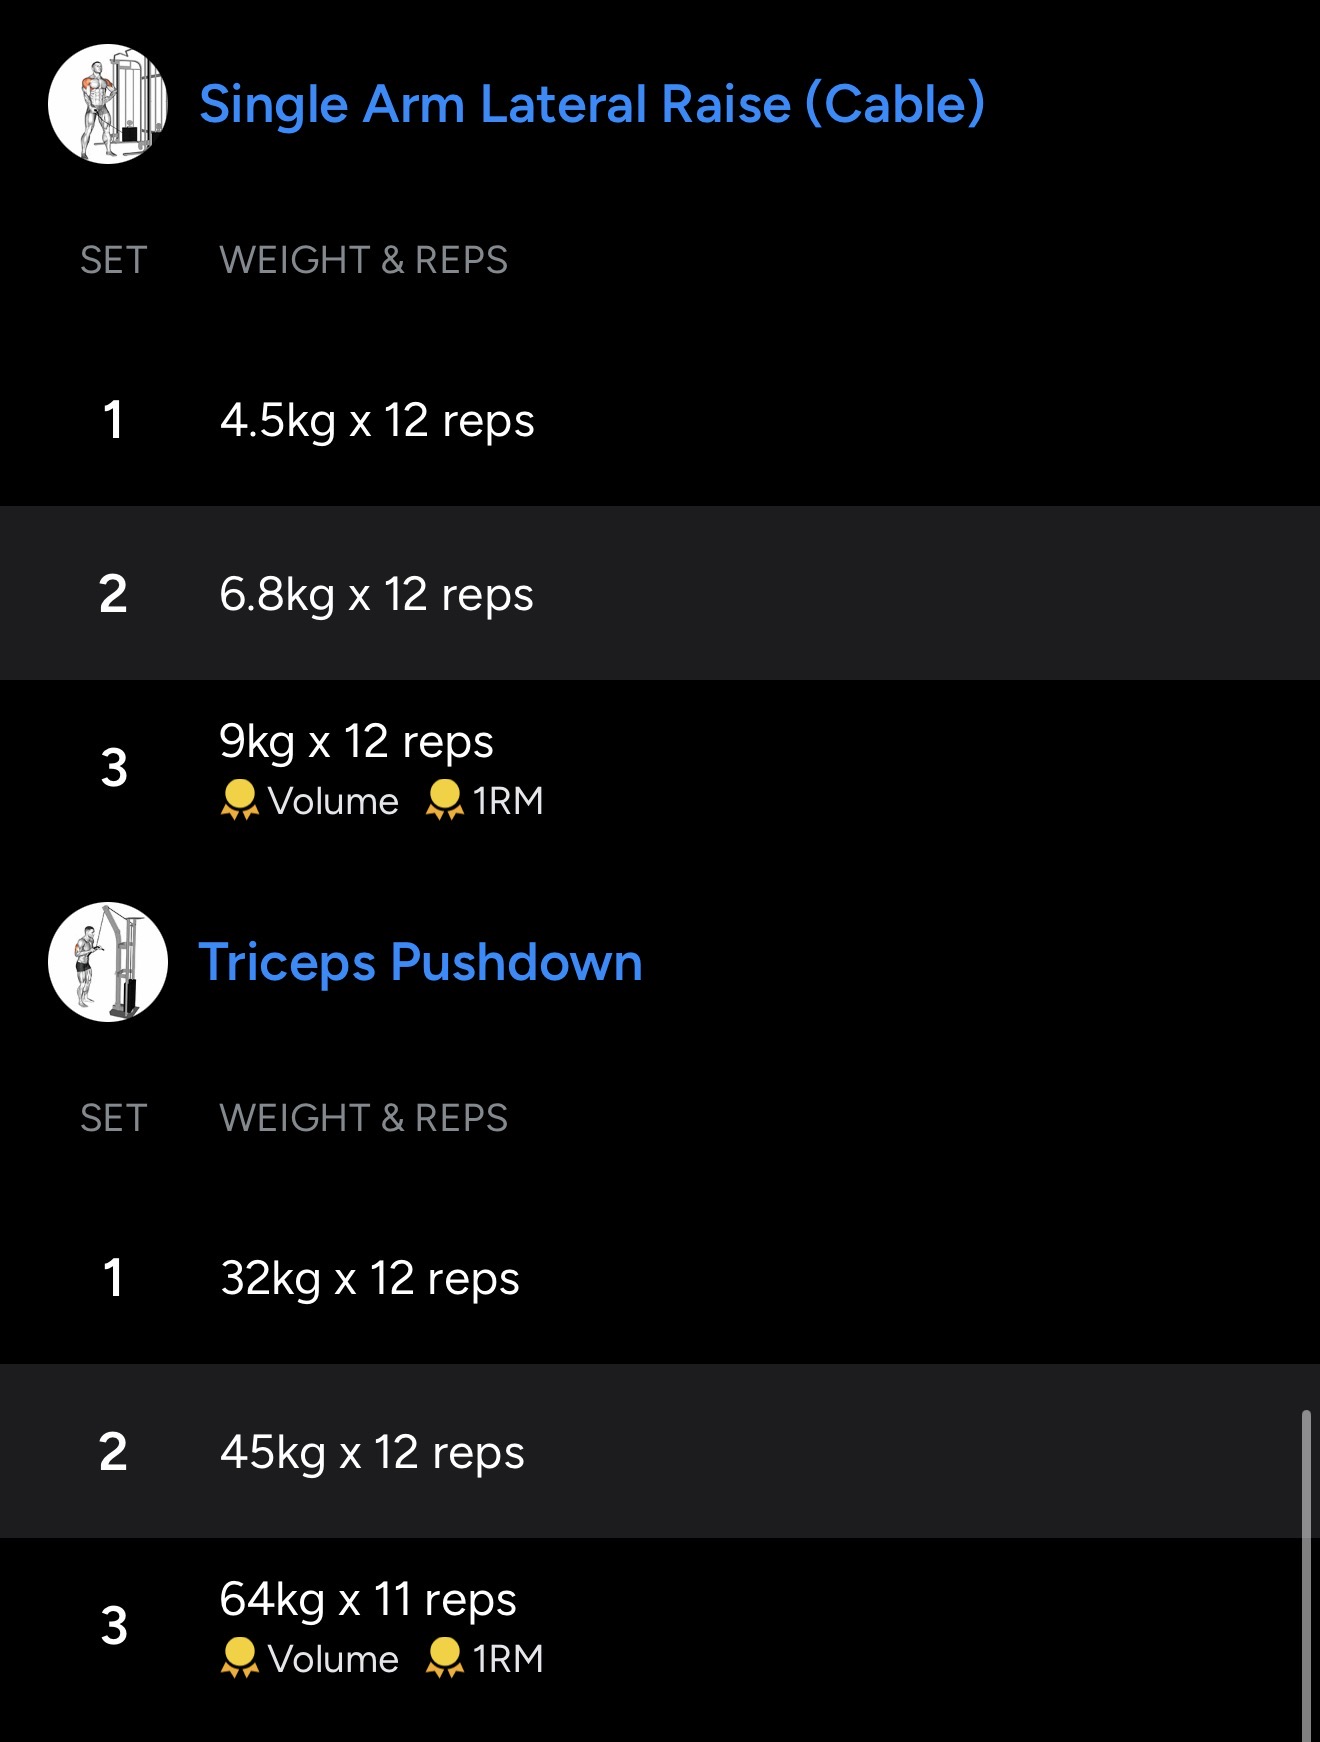Tap set number 1 of Triceps Pushdown
The image size is (1320, 1742).
(x=113, y=1278)
